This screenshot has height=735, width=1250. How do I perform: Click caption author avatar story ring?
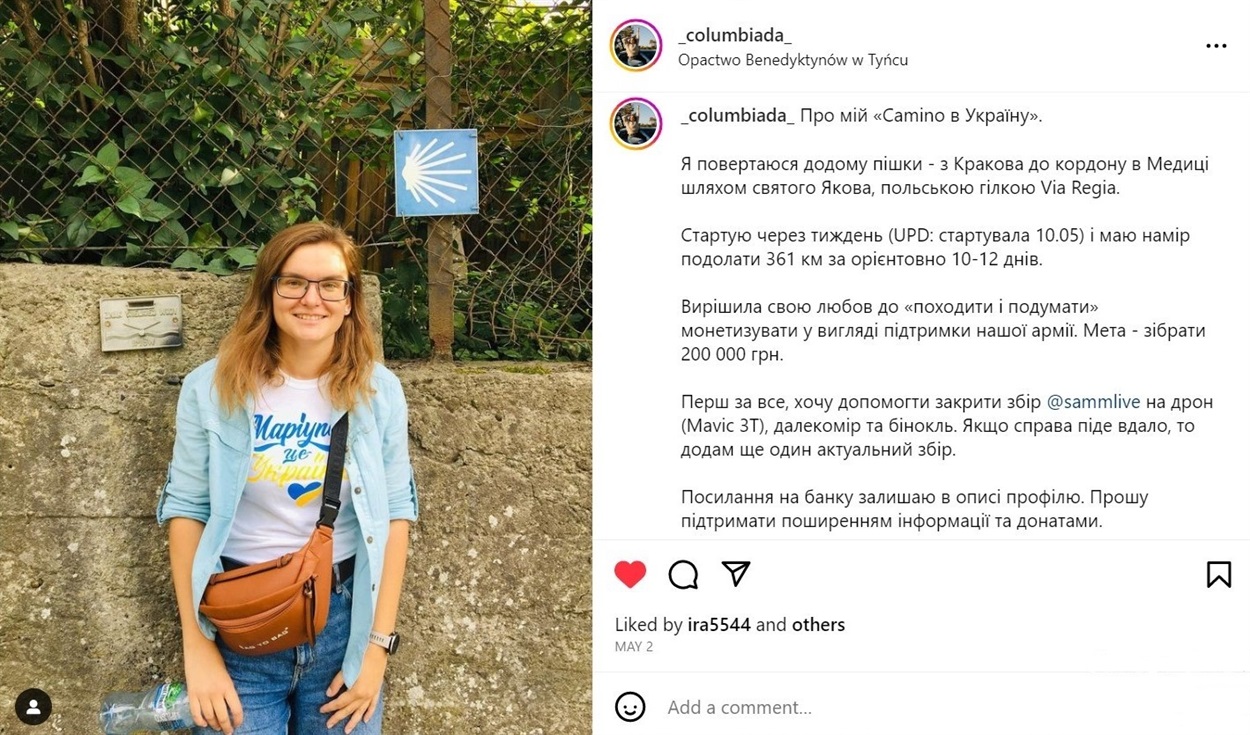coord(636,124)
